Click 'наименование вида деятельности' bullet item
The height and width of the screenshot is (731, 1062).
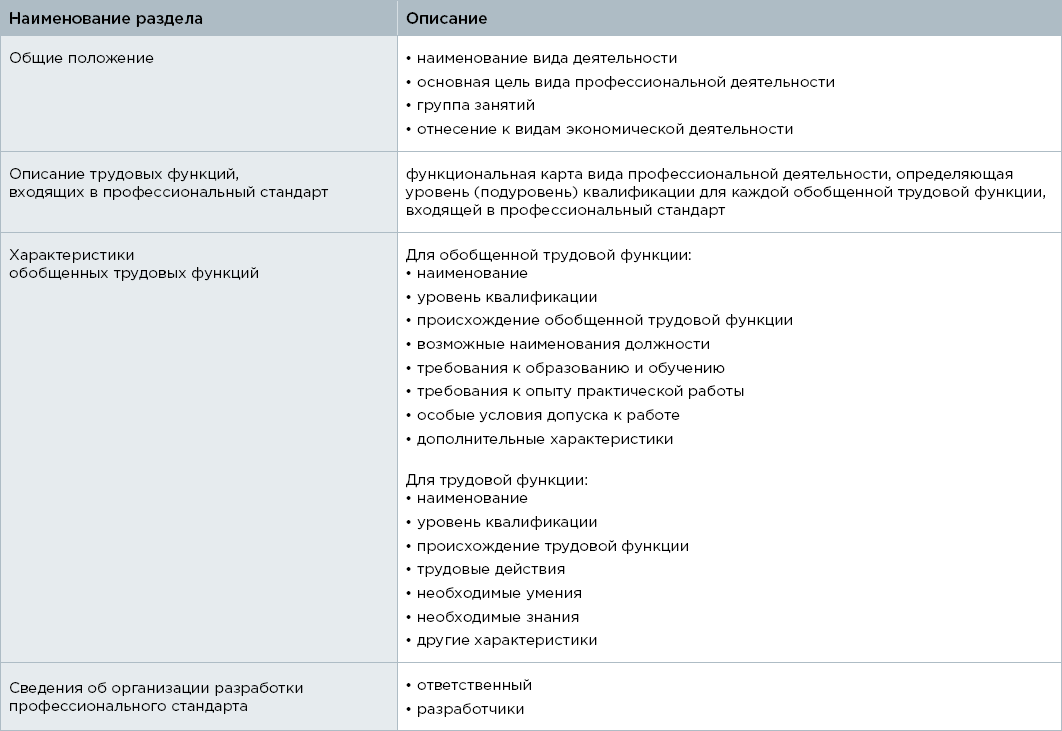pyautogui.click(x=542, y=58)
